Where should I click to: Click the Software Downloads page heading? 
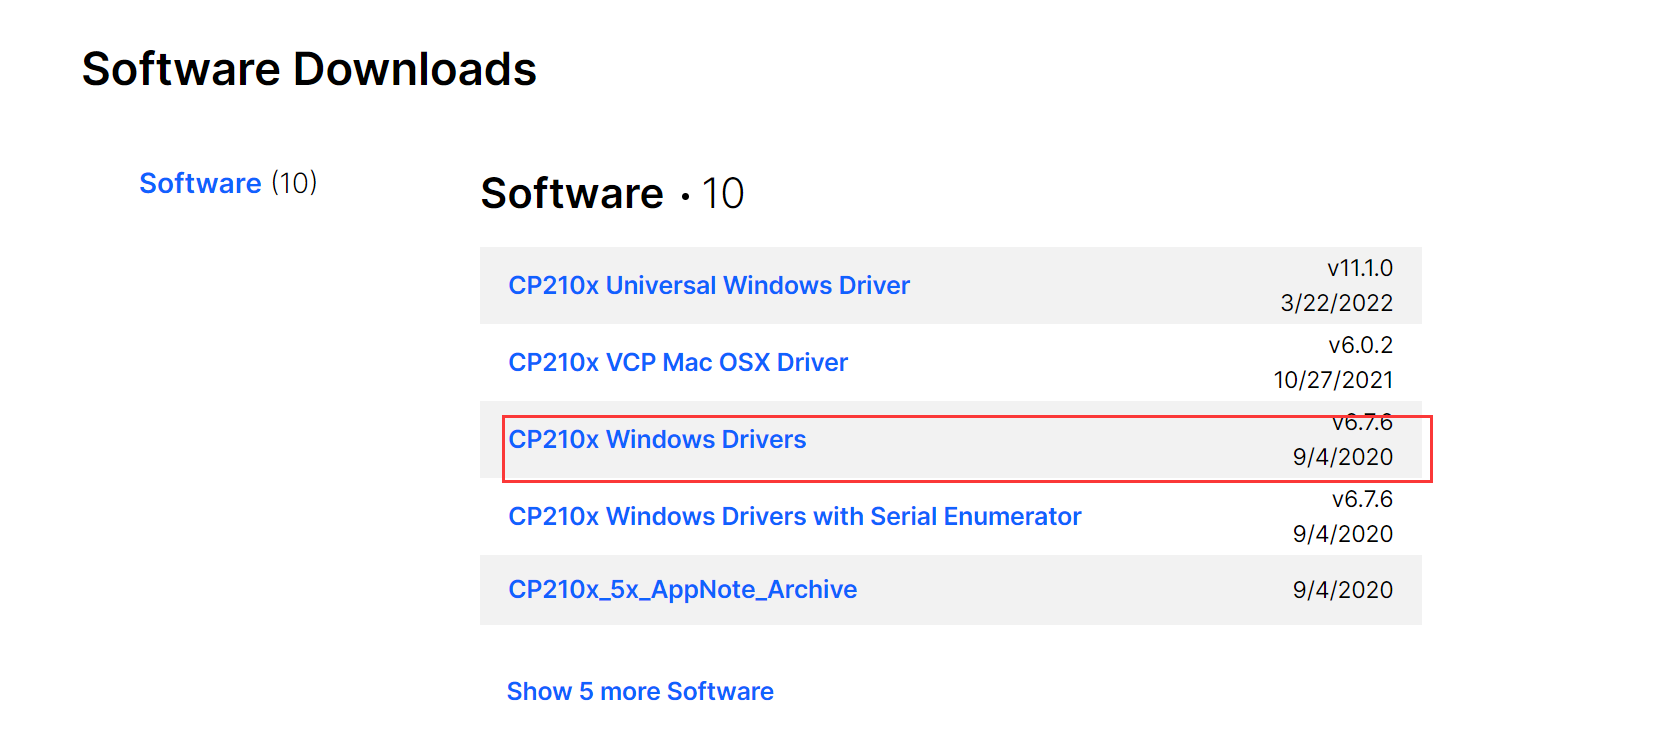coord(309,68)
